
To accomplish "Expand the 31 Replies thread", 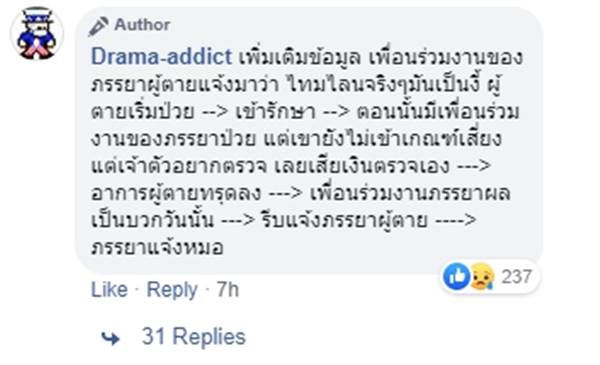I will (x=194, y=337).
